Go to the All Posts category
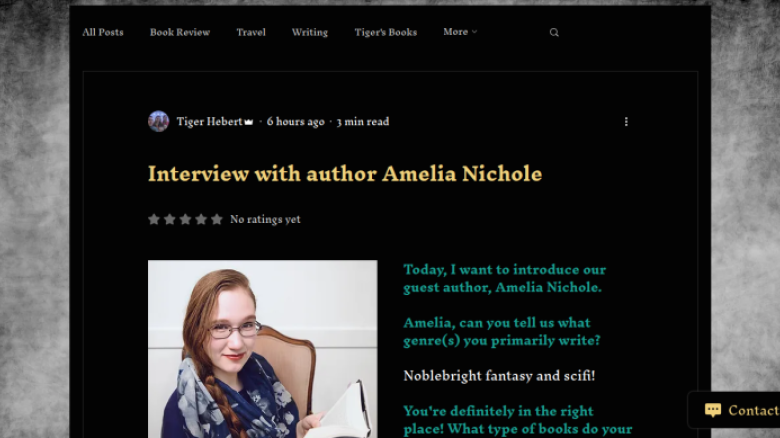Screen dimensions: 780x438 pos(102,32)
